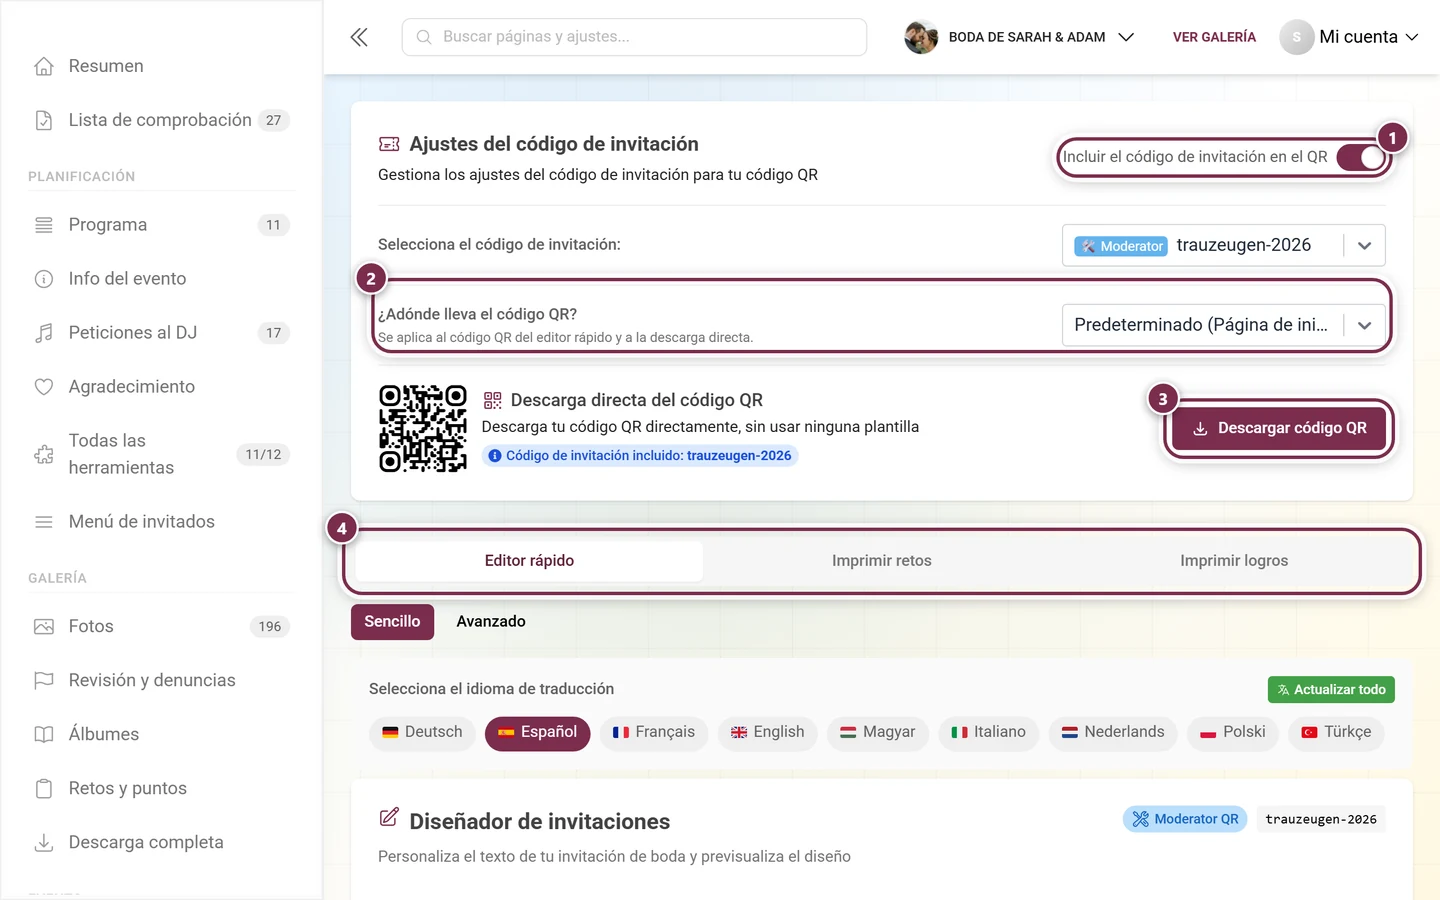Viewport: 1440px width, 900px height.
Task: Click the pencil icon beside Diseñador de invitaciones
Action: [x=389, y=818]
